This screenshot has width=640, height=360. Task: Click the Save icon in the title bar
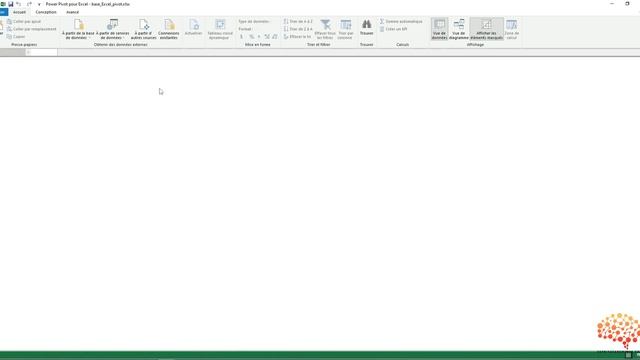11,4
